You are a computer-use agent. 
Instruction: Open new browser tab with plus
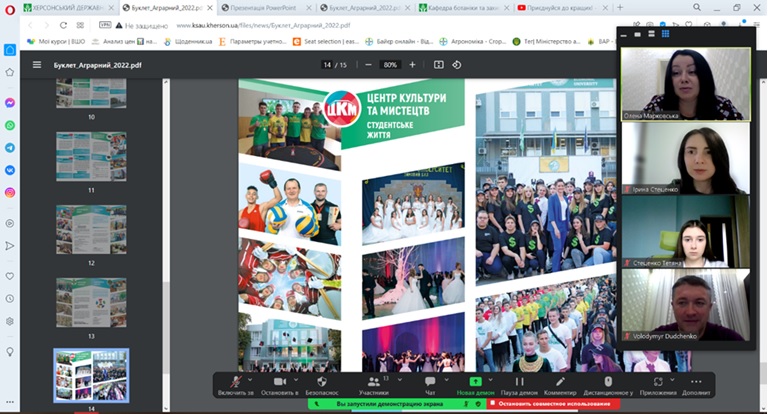click(x=620, y=7)
